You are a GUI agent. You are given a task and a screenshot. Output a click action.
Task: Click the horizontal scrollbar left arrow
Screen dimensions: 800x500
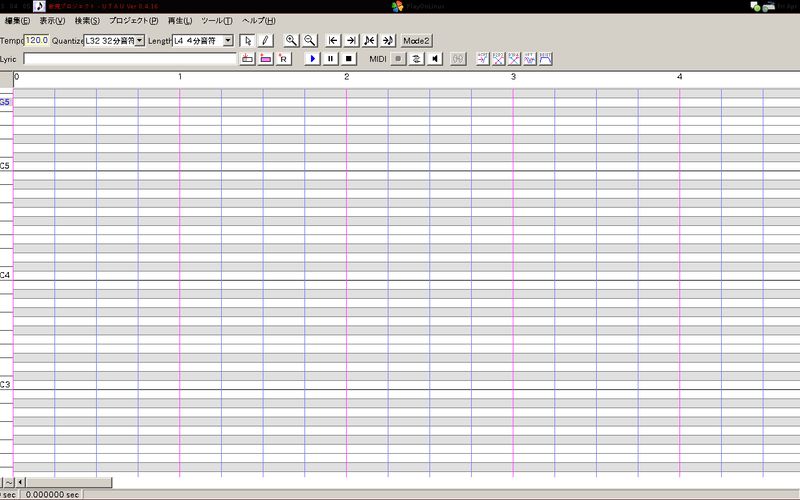[21, 483]
